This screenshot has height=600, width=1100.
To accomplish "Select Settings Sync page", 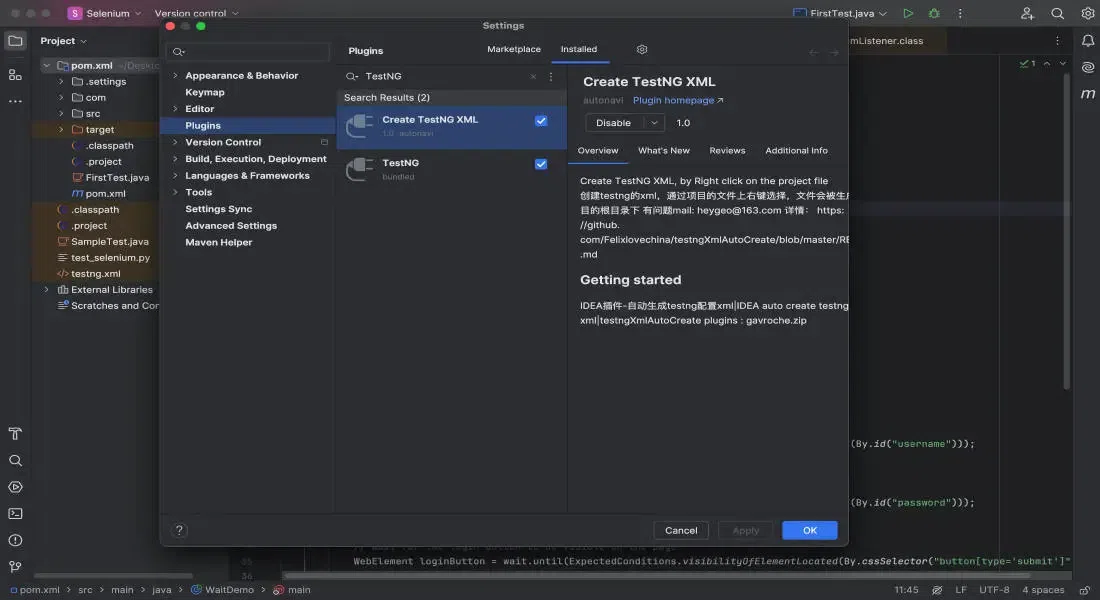I will [x=218, y=209].
